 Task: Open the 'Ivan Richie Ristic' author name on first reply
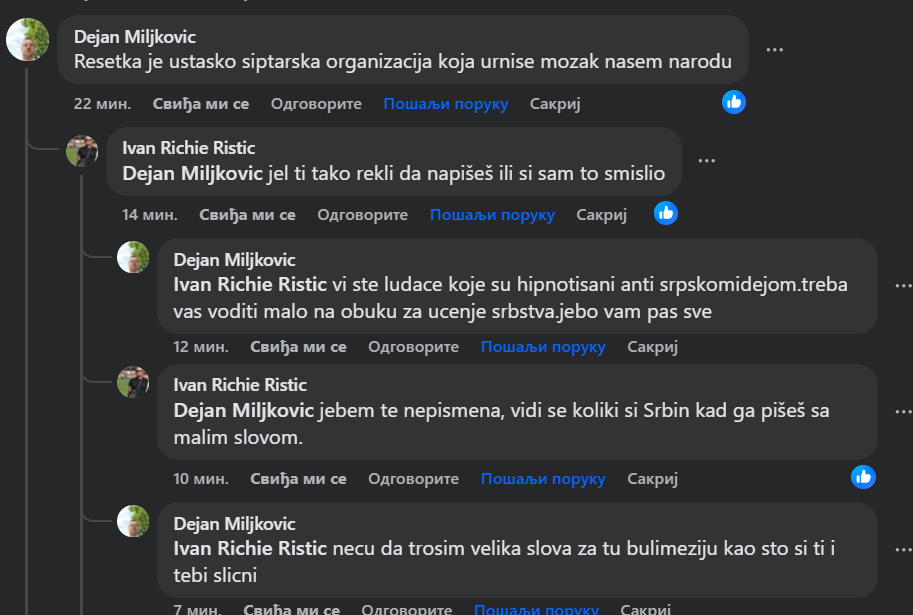(188, 148)
